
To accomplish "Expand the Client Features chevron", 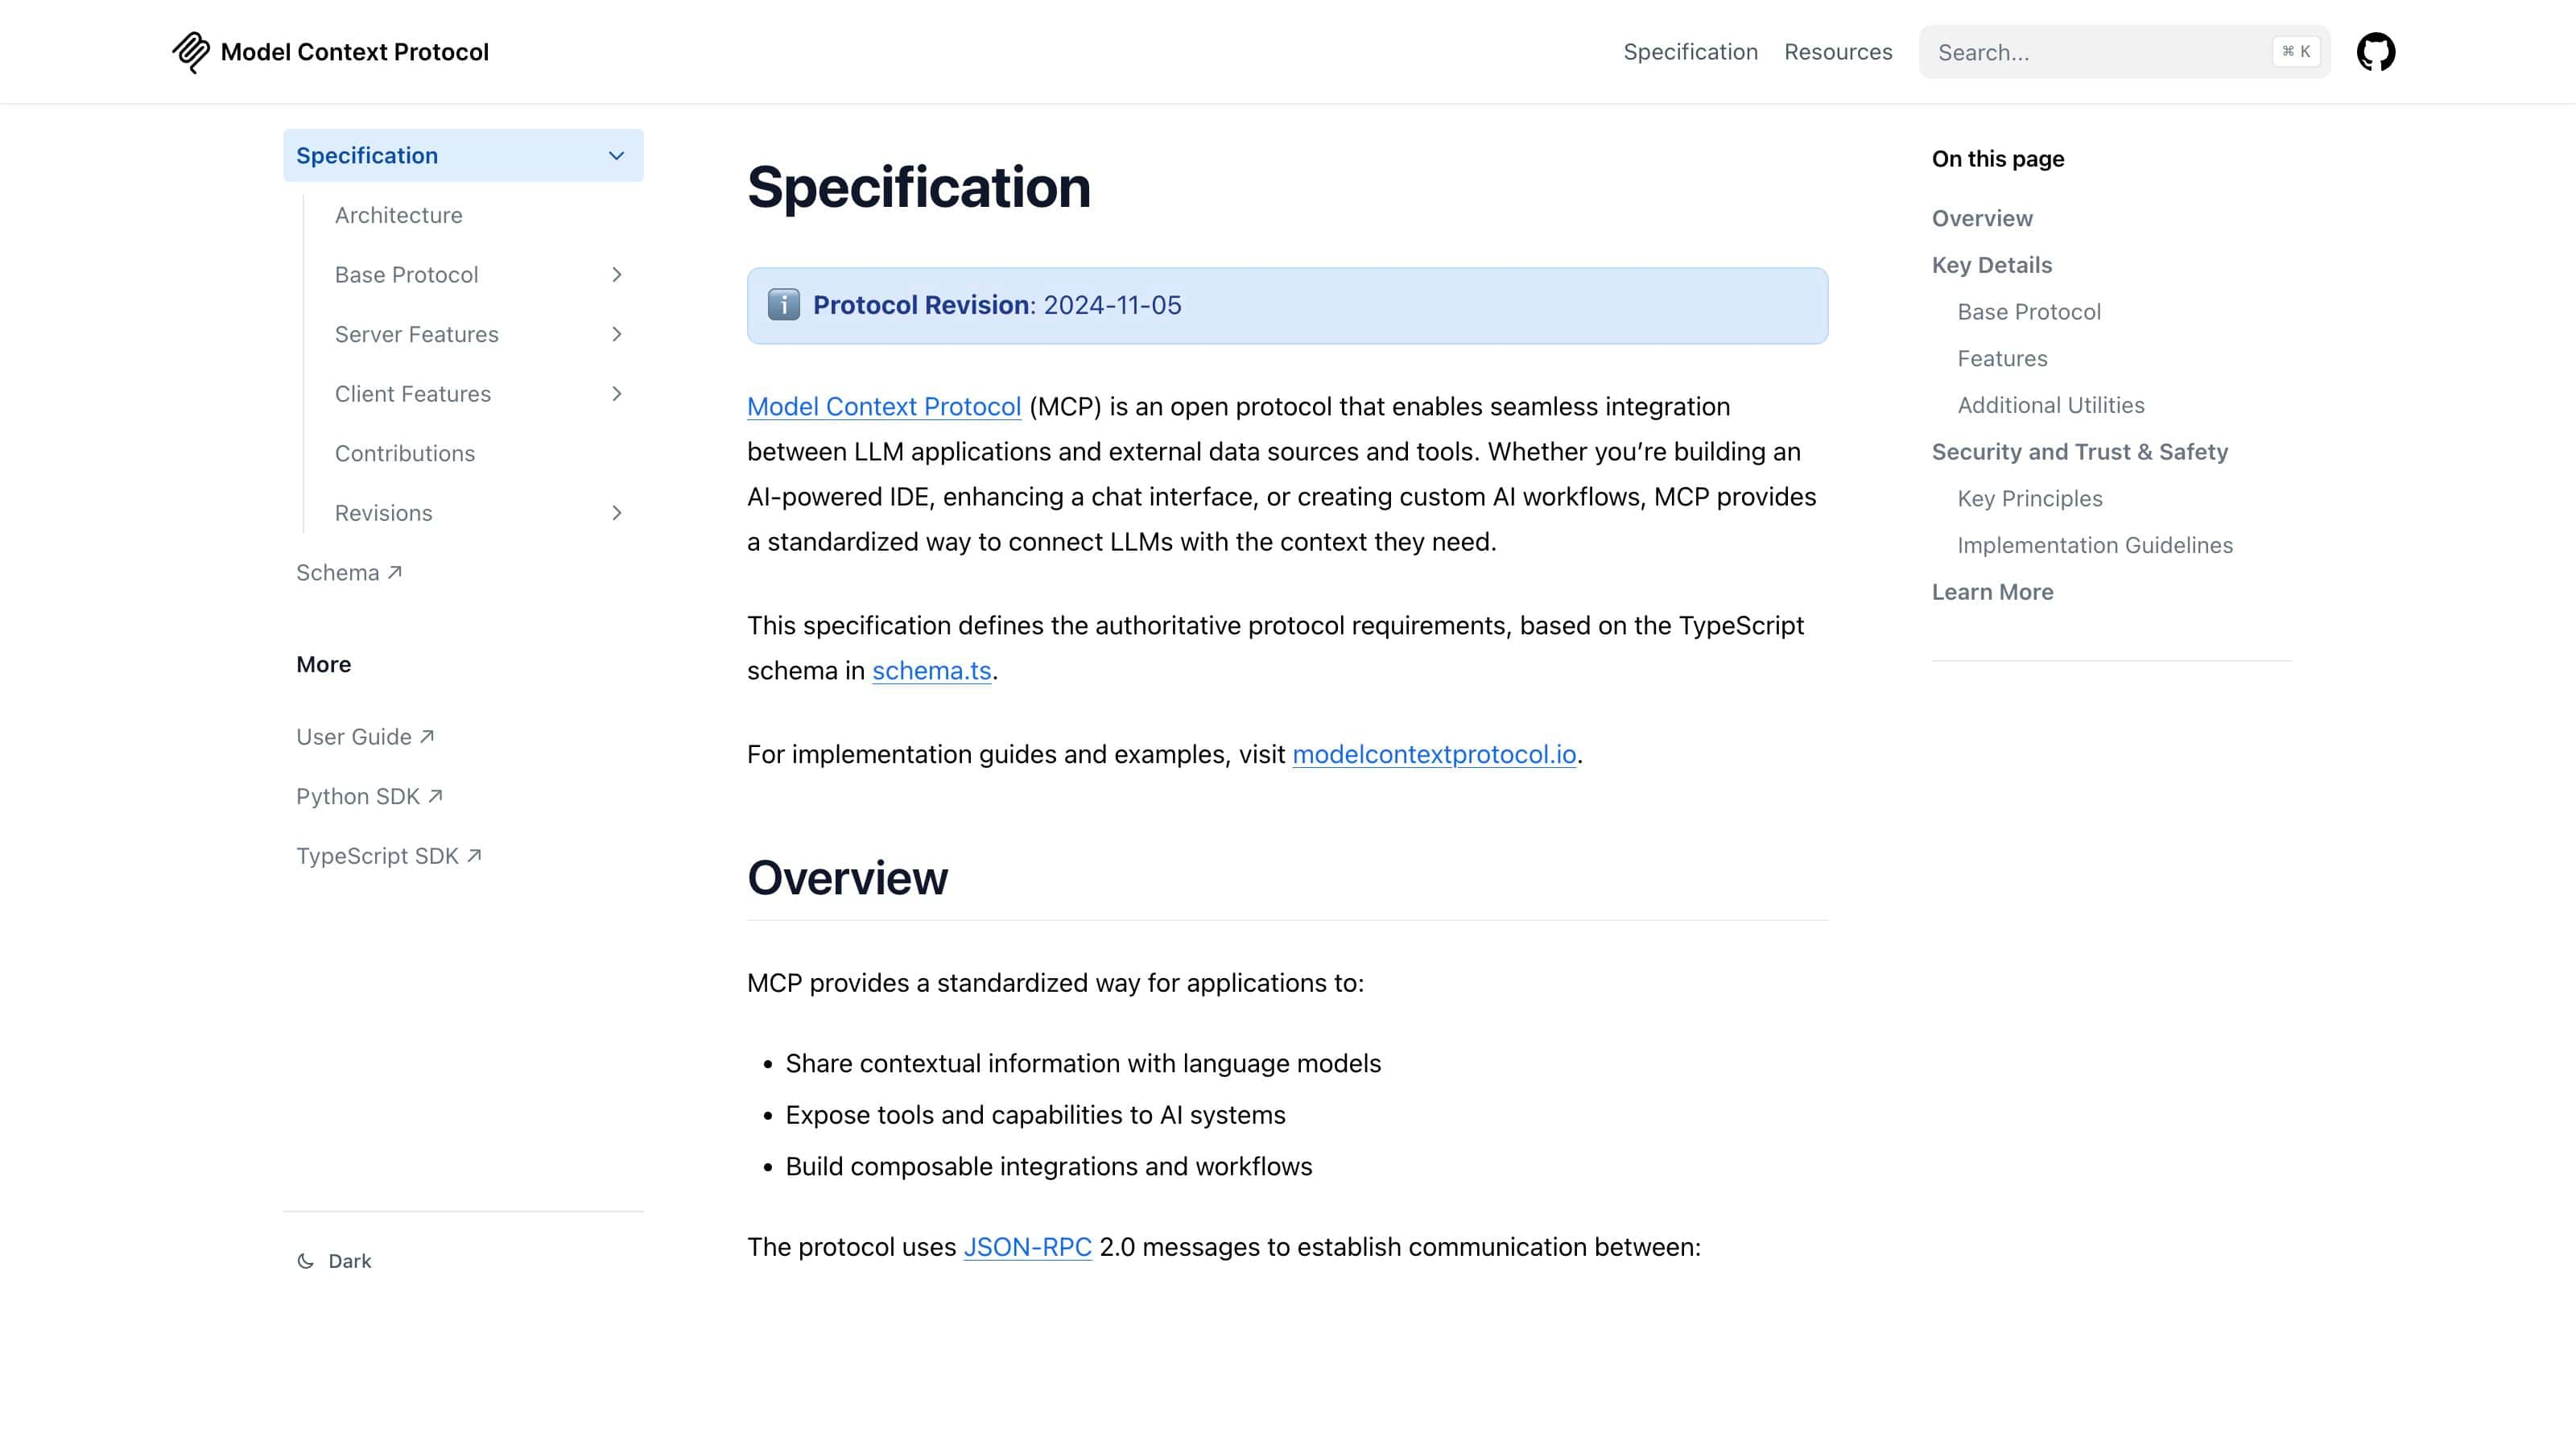I will (616, 394).
